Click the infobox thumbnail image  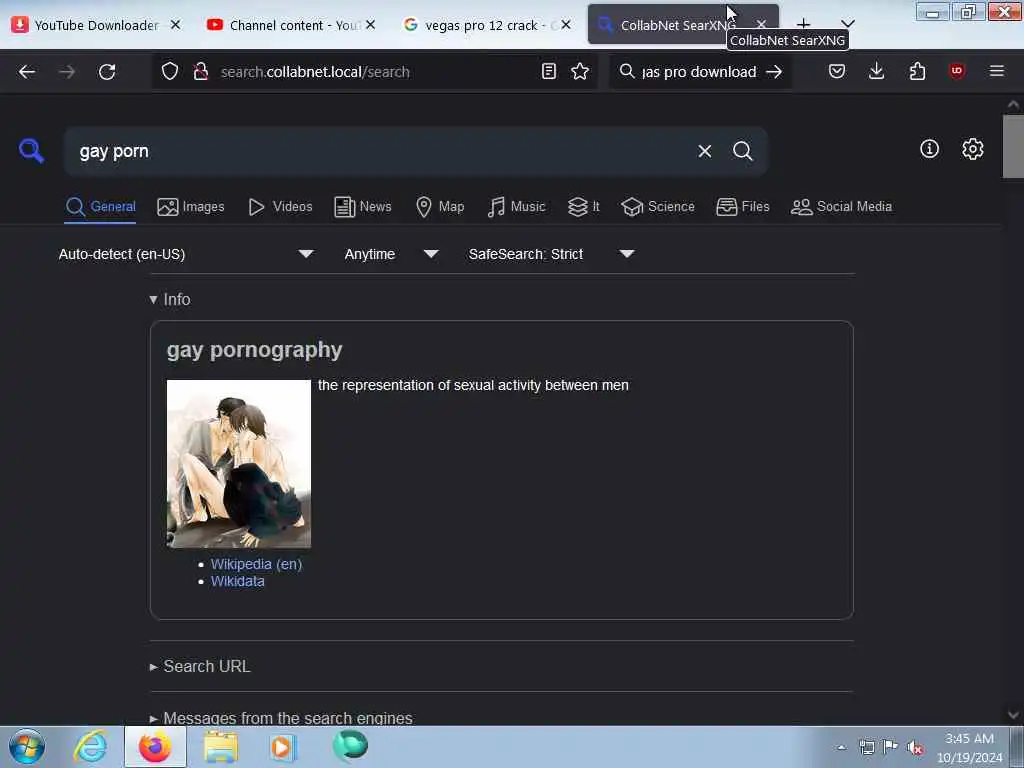point(239,464)
